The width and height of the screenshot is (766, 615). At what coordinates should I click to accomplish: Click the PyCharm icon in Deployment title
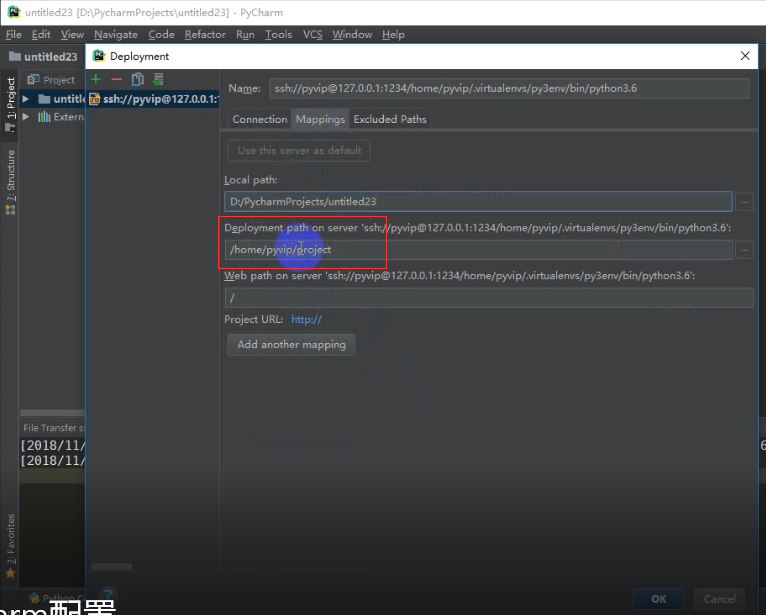tap(99, 56)
